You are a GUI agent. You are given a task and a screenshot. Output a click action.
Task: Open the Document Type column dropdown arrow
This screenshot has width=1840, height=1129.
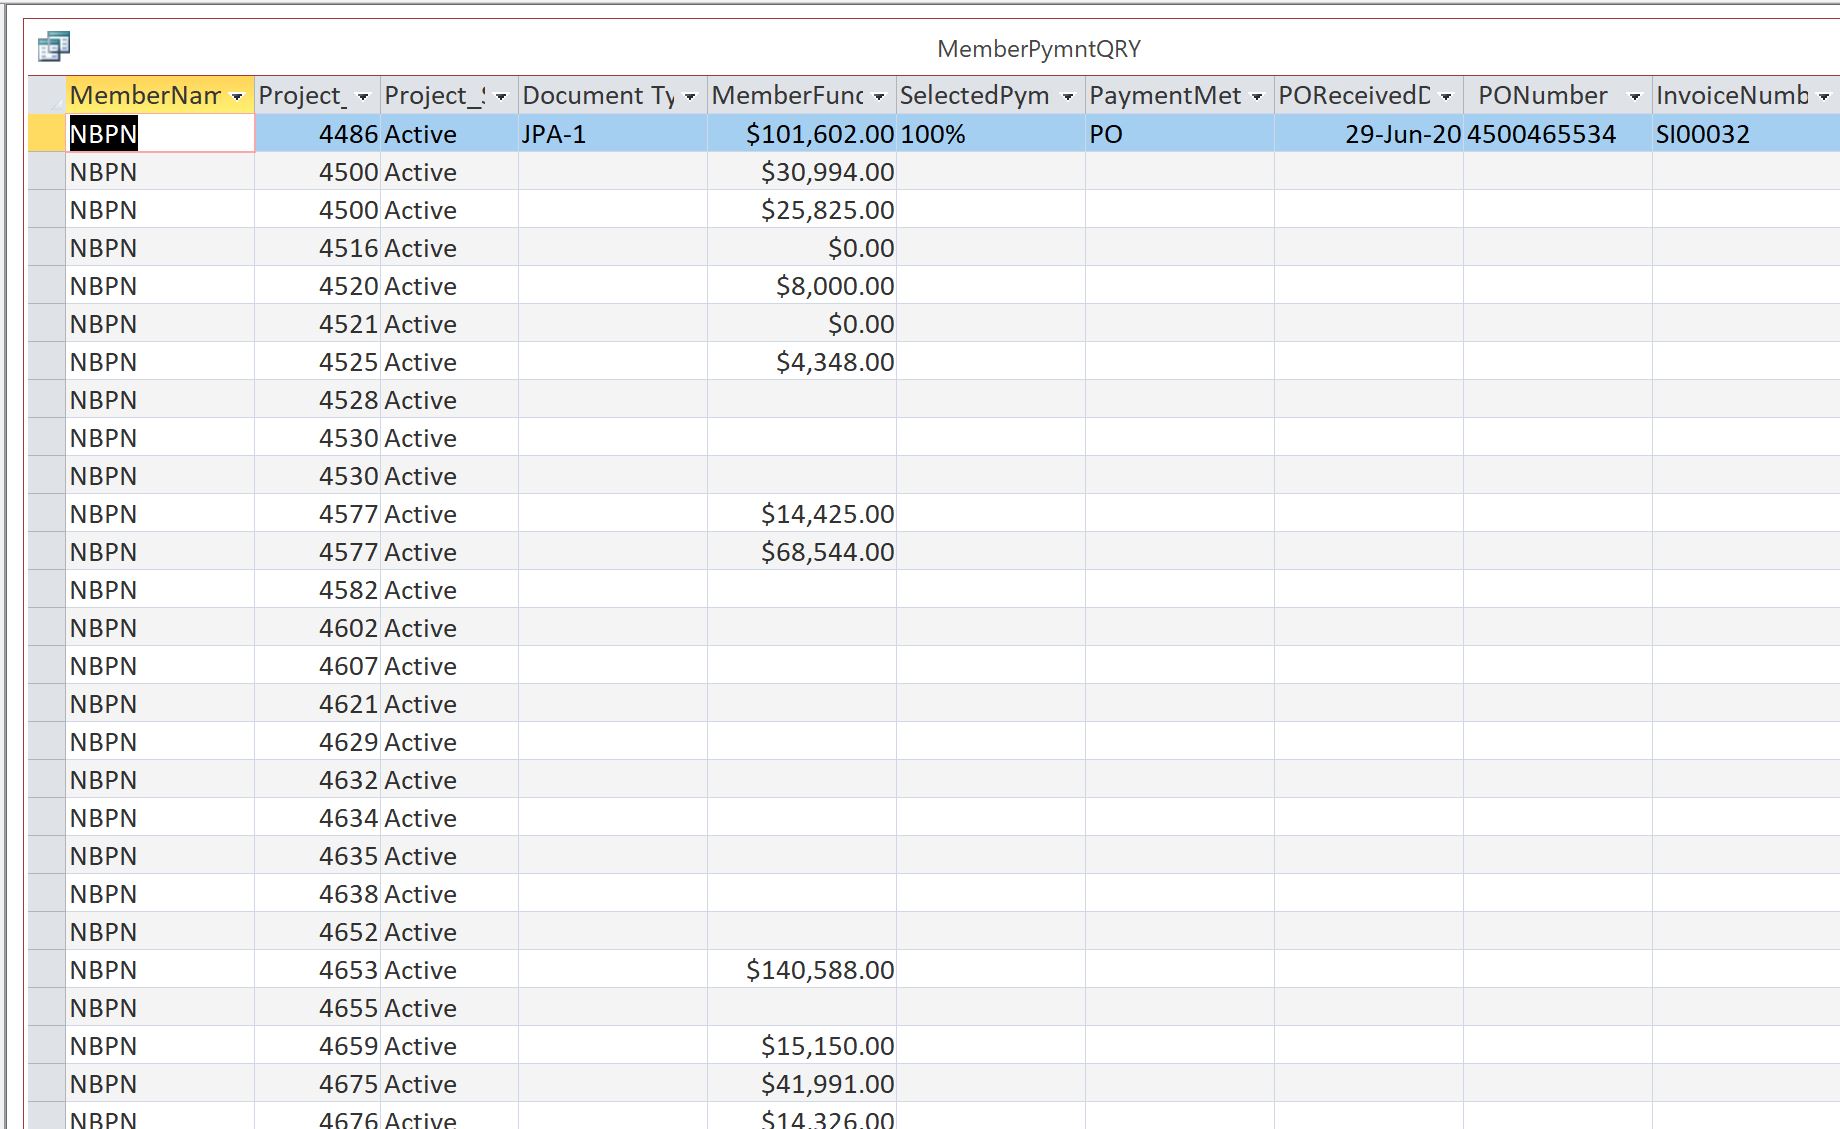[690, 96]
